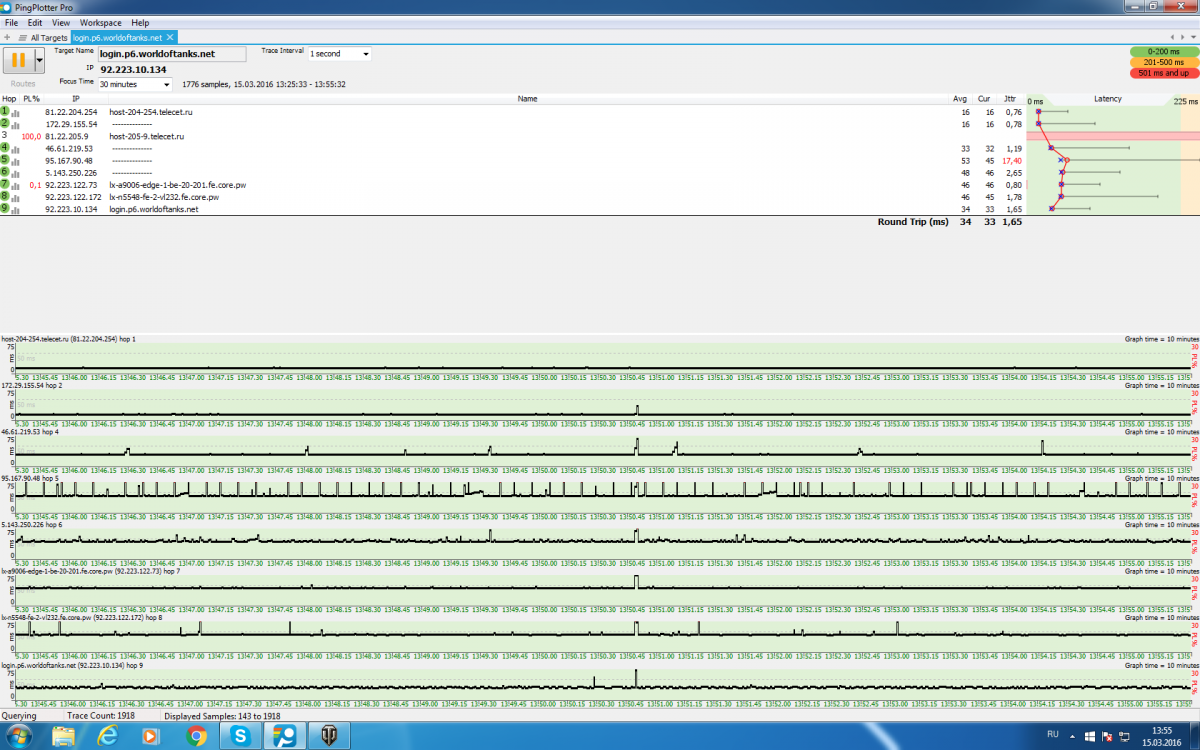Viewport: 1200px width, 750px height.
Task: Click the hop 1 timeline graph title
Action: click(x=68, y=340)
